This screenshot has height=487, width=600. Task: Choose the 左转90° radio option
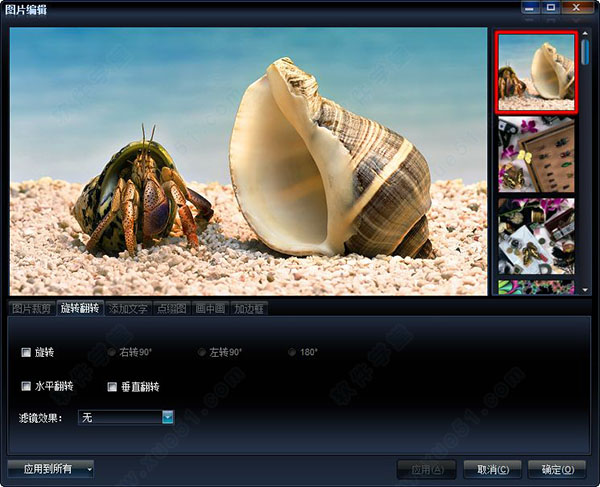point(203,352)
